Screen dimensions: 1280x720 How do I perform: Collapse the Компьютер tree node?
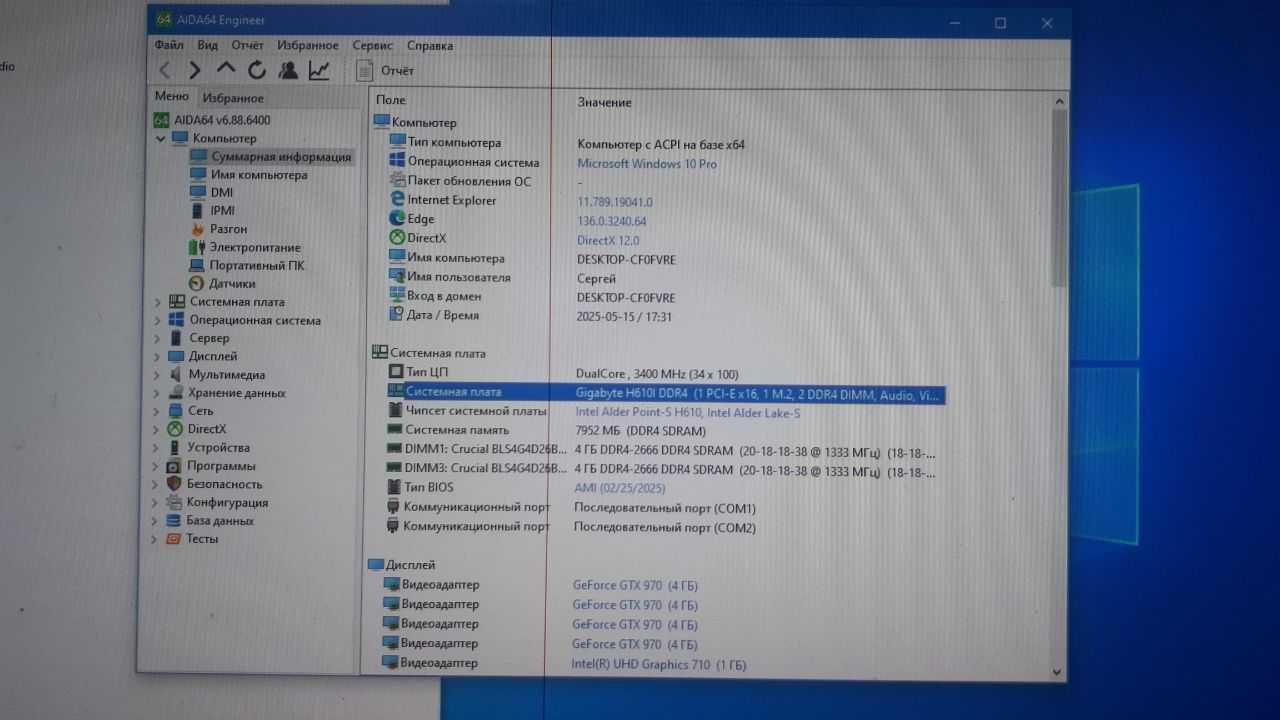(161, 139)
